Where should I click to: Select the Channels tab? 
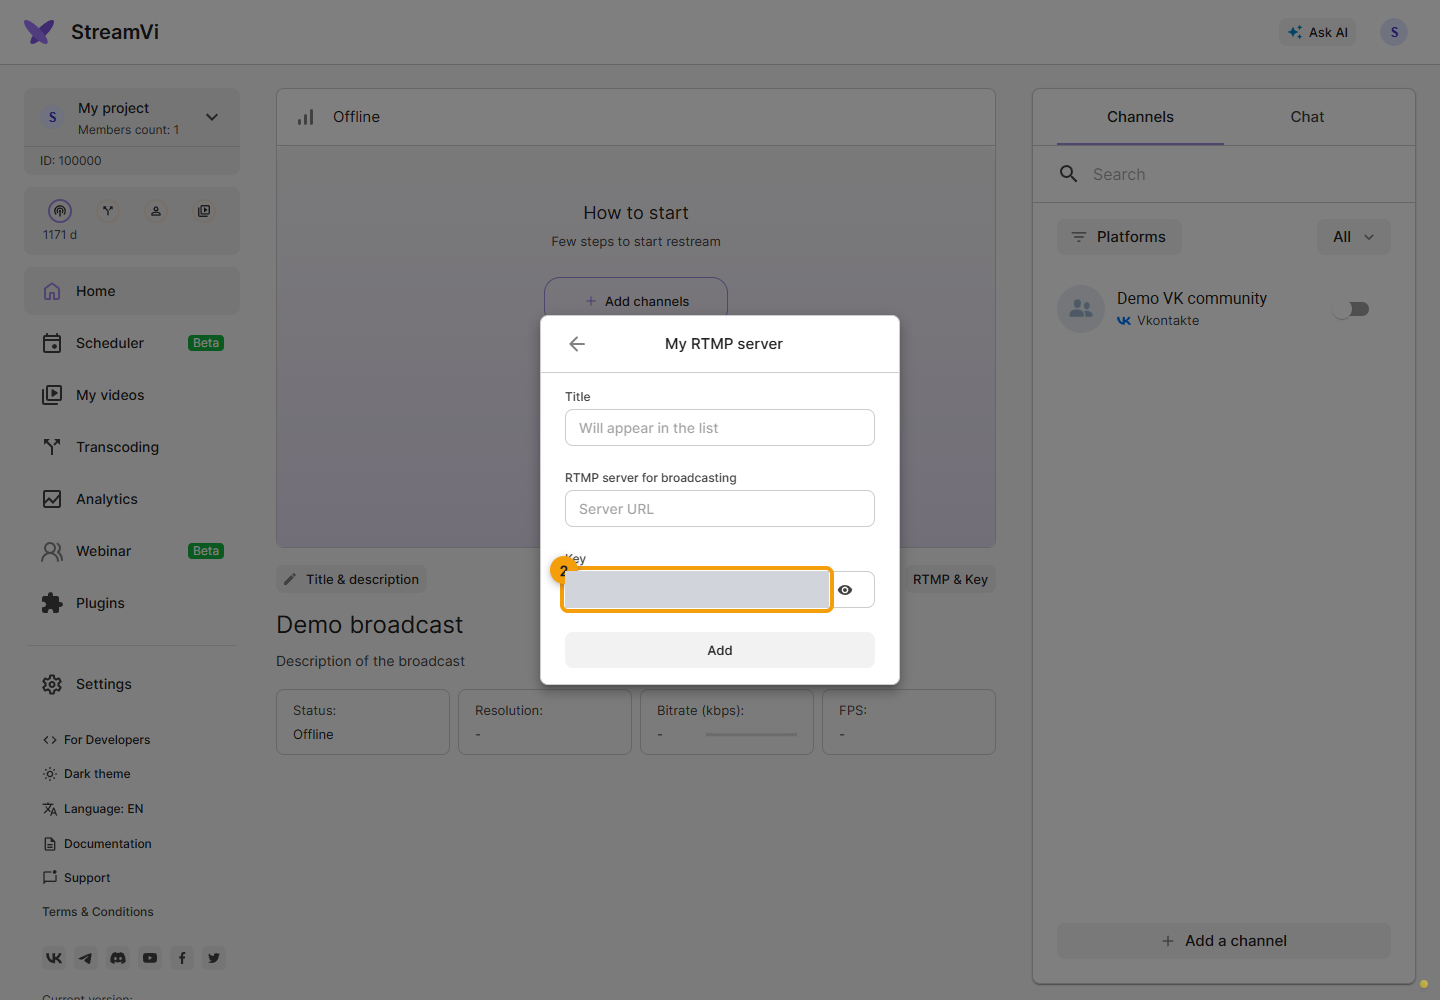coord(1140,117)
